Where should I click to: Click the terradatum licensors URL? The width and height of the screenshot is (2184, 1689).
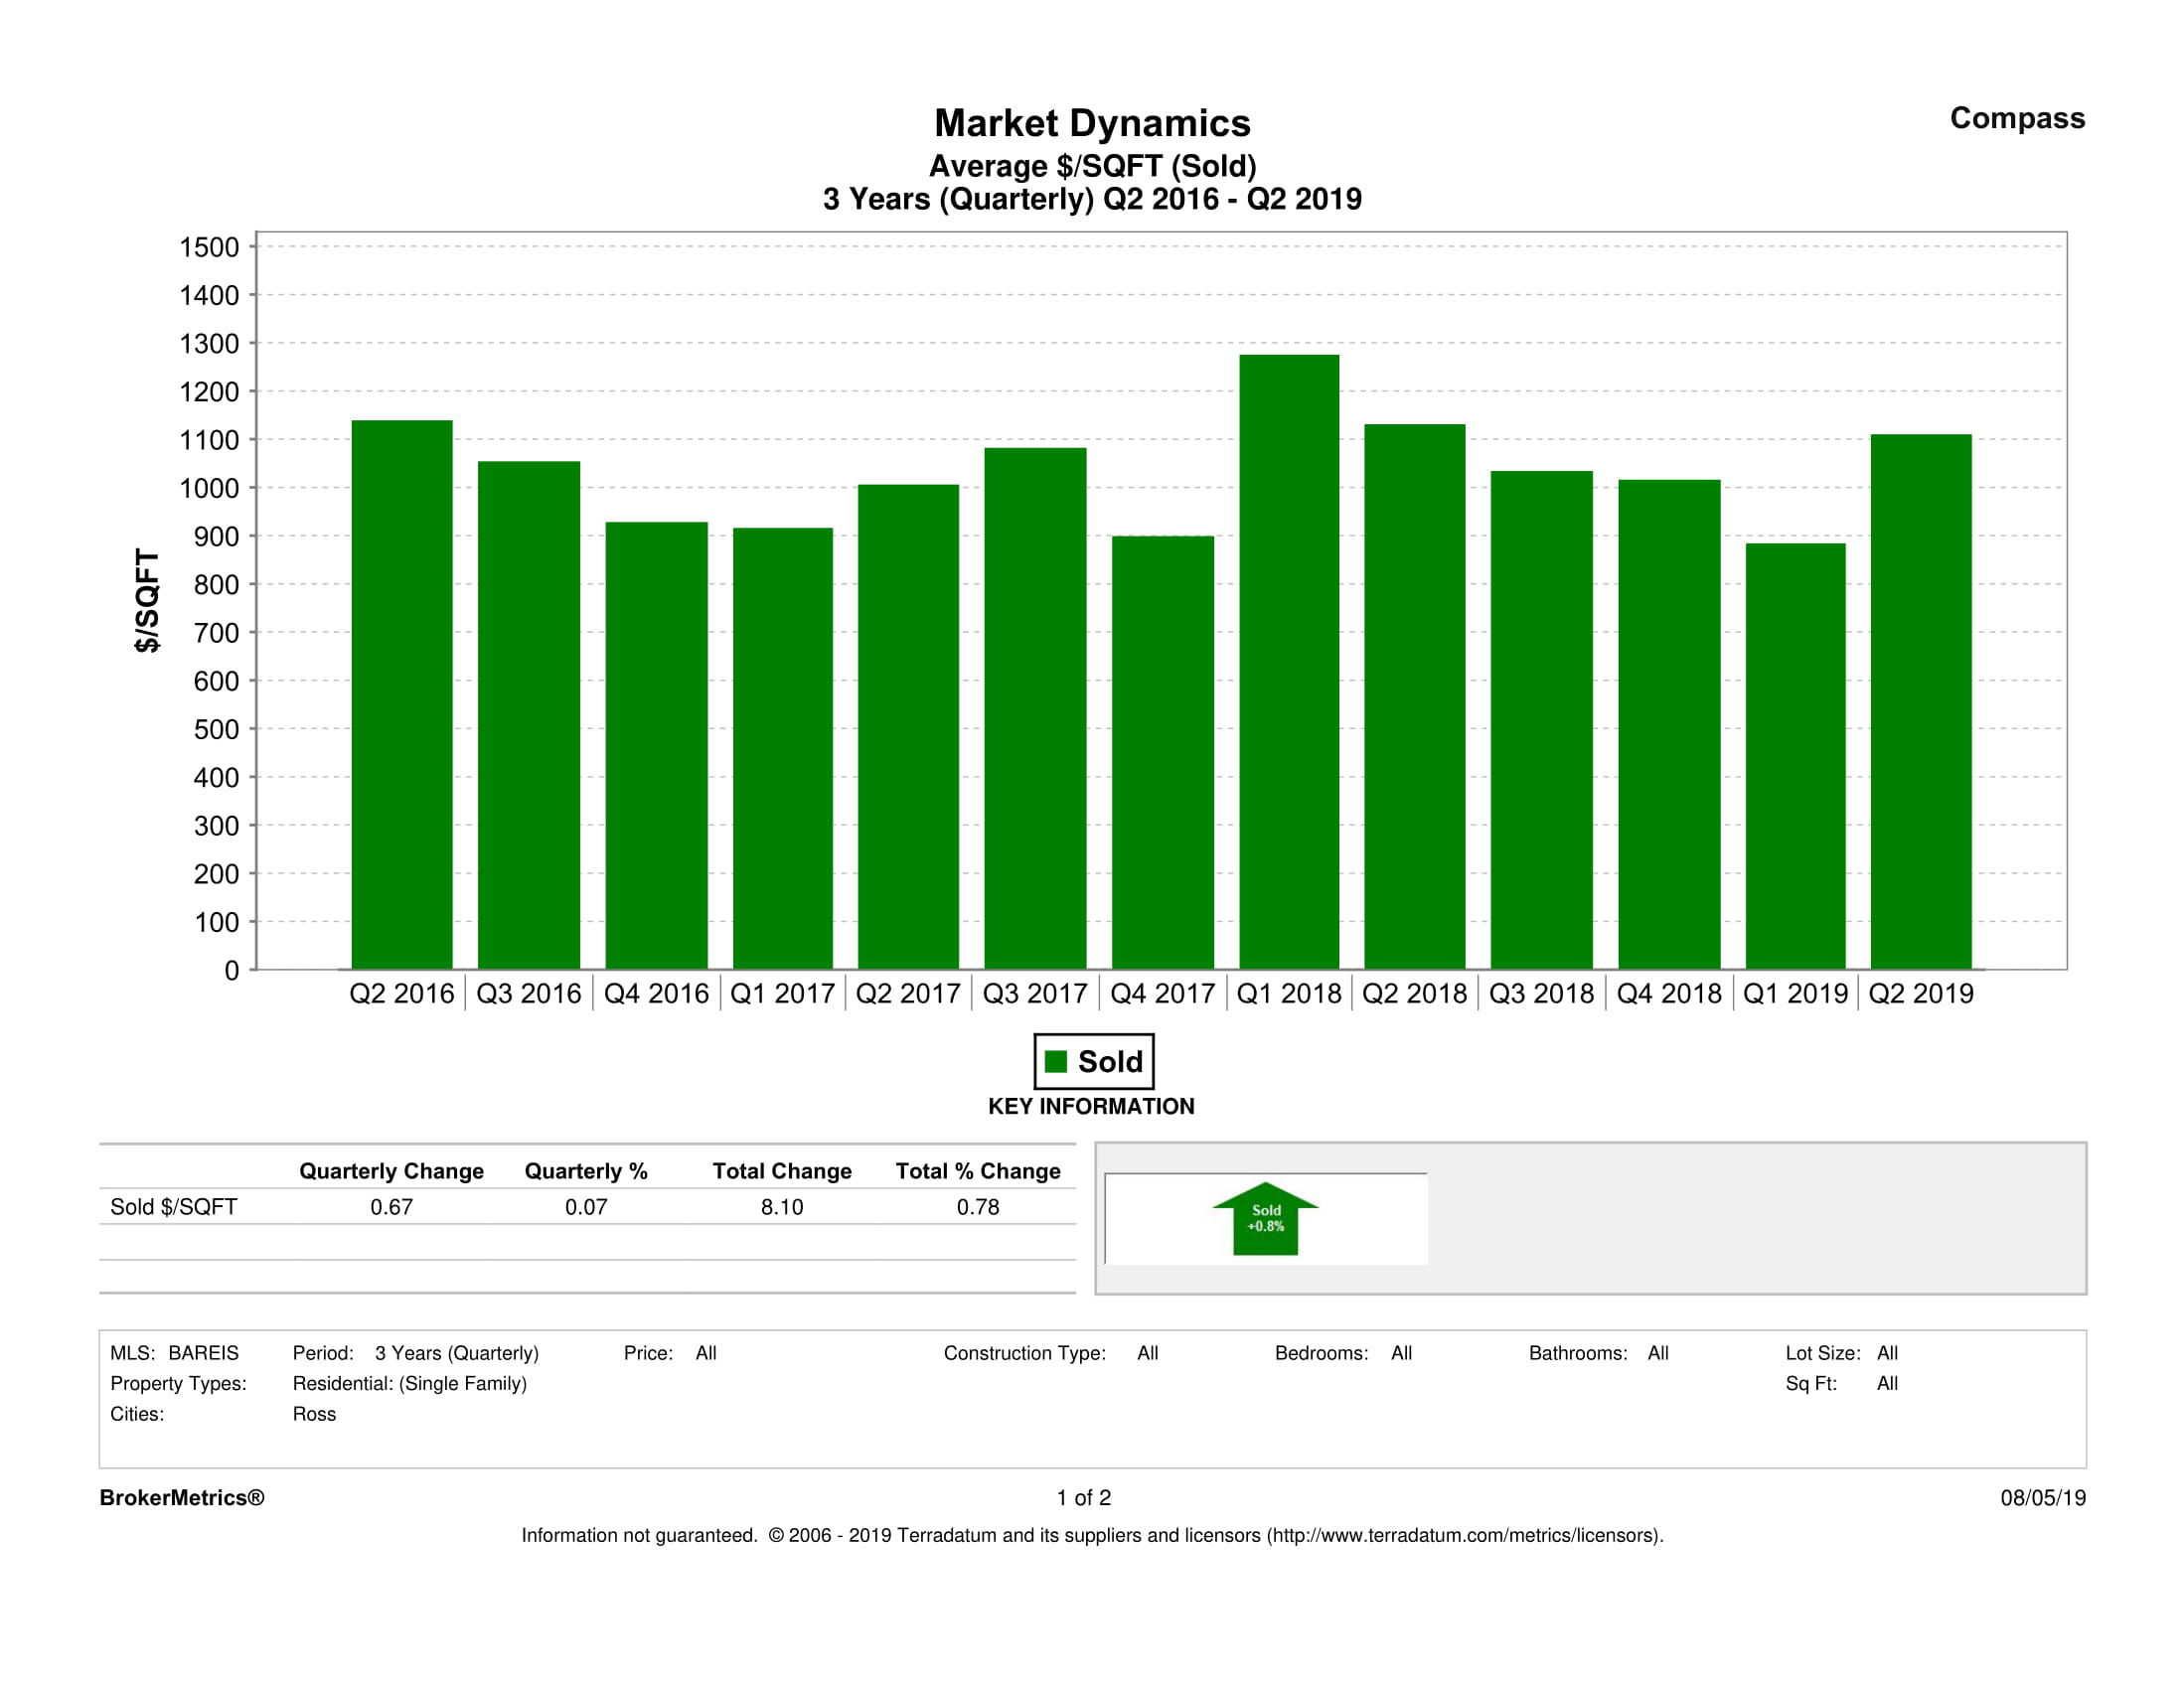(x=1464, y=1535)
